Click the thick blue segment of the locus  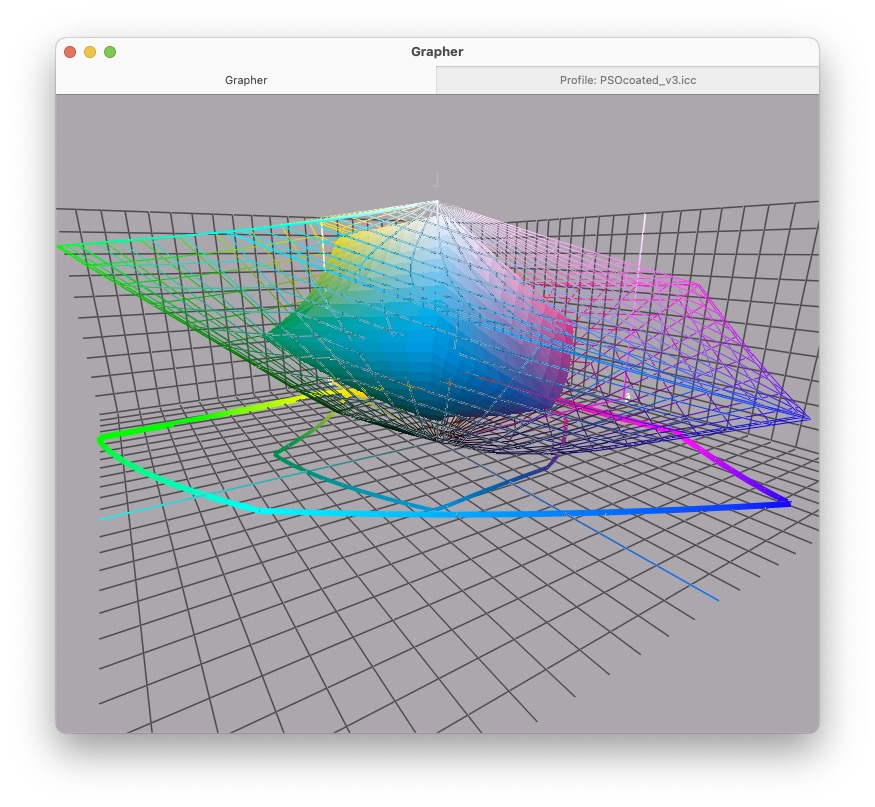click(x=700, y=508)
